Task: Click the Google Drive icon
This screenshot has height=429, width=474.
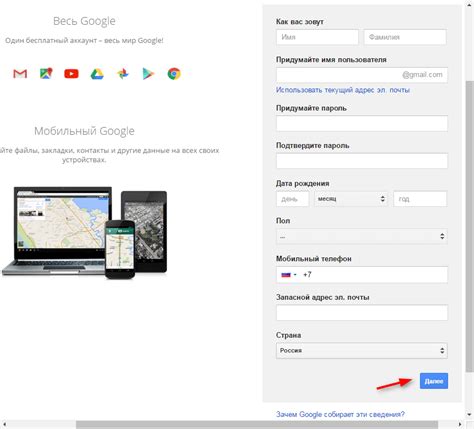Action: point(97,74)
